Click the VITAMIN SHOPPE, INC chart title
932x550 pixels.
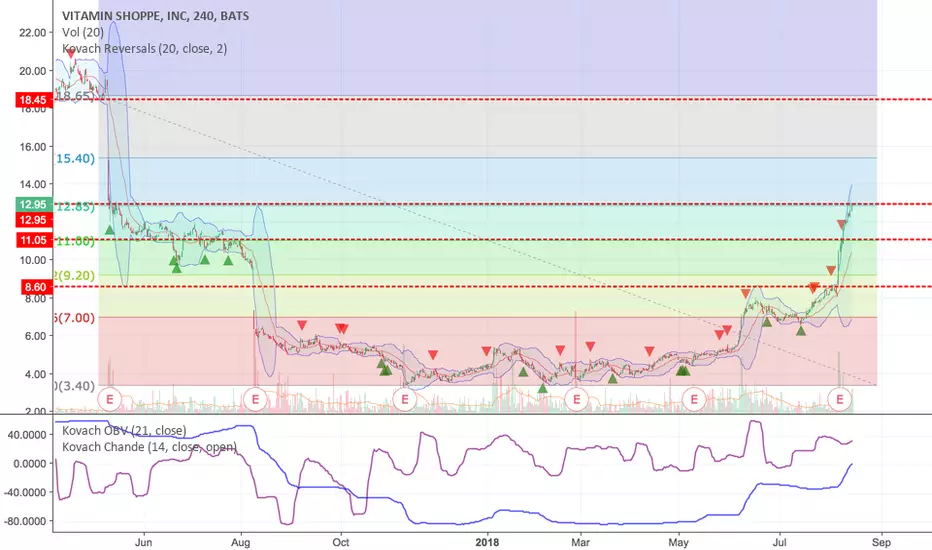tap(155, 16)
